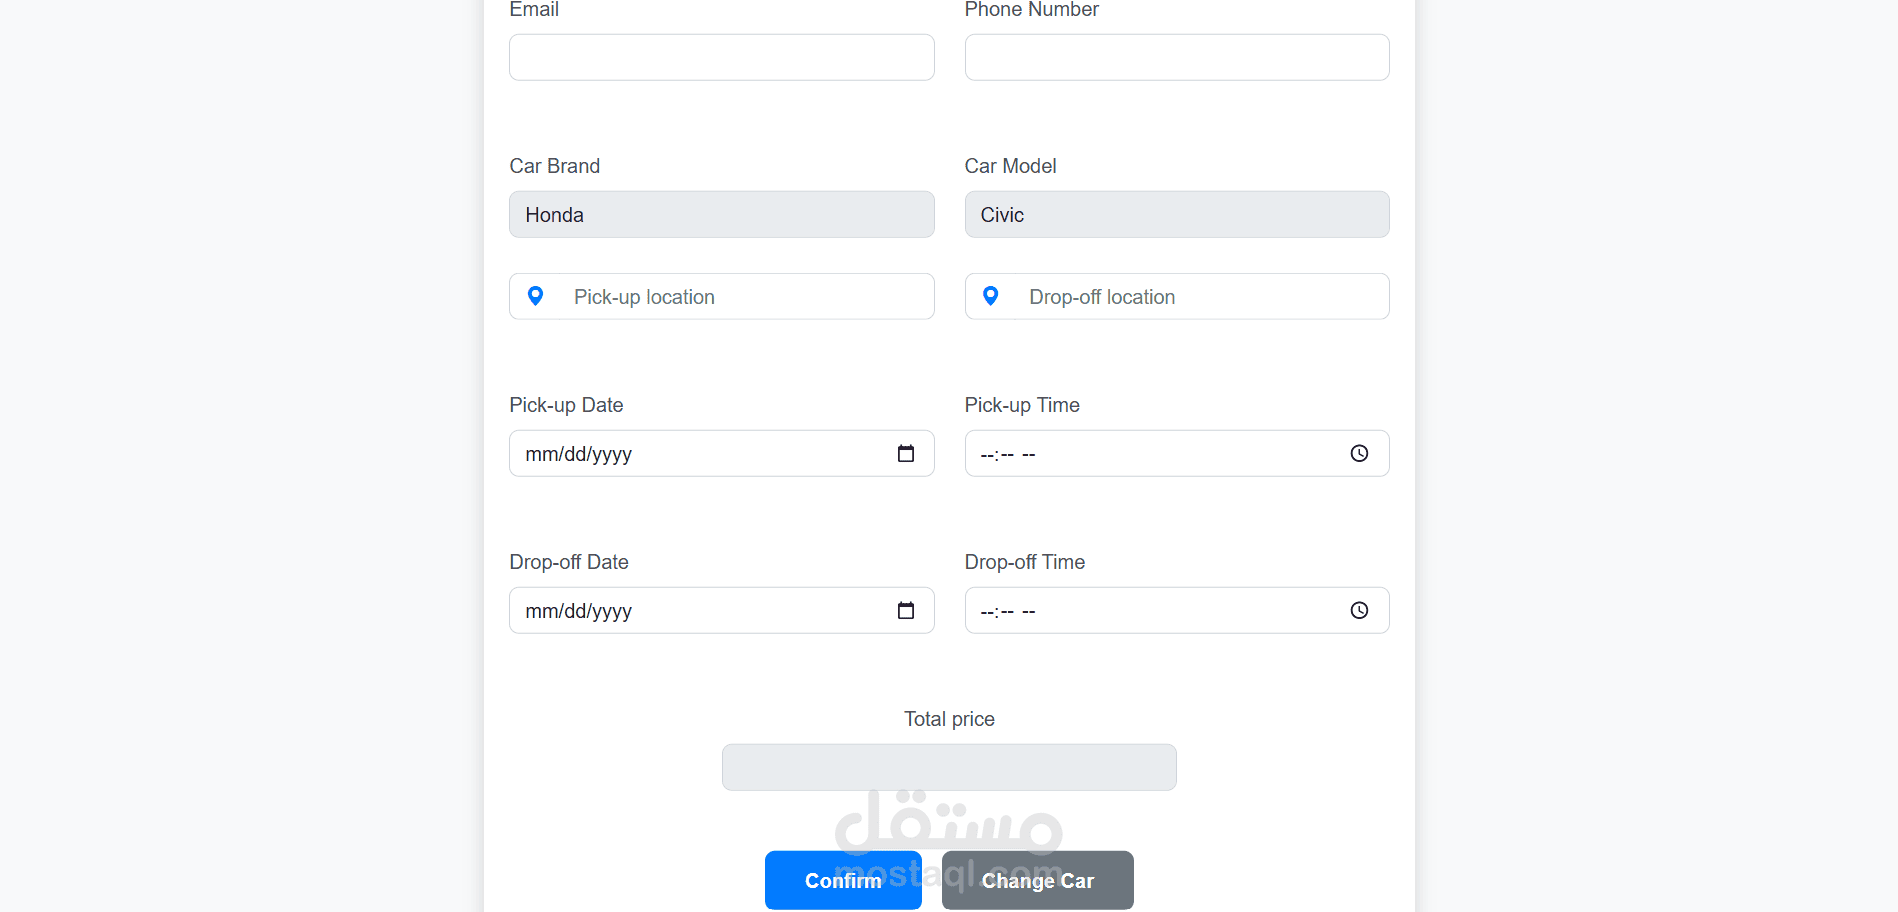Confirm the car booking
The width and height of the screenshot is (1898, 912).
pos(843,880)
